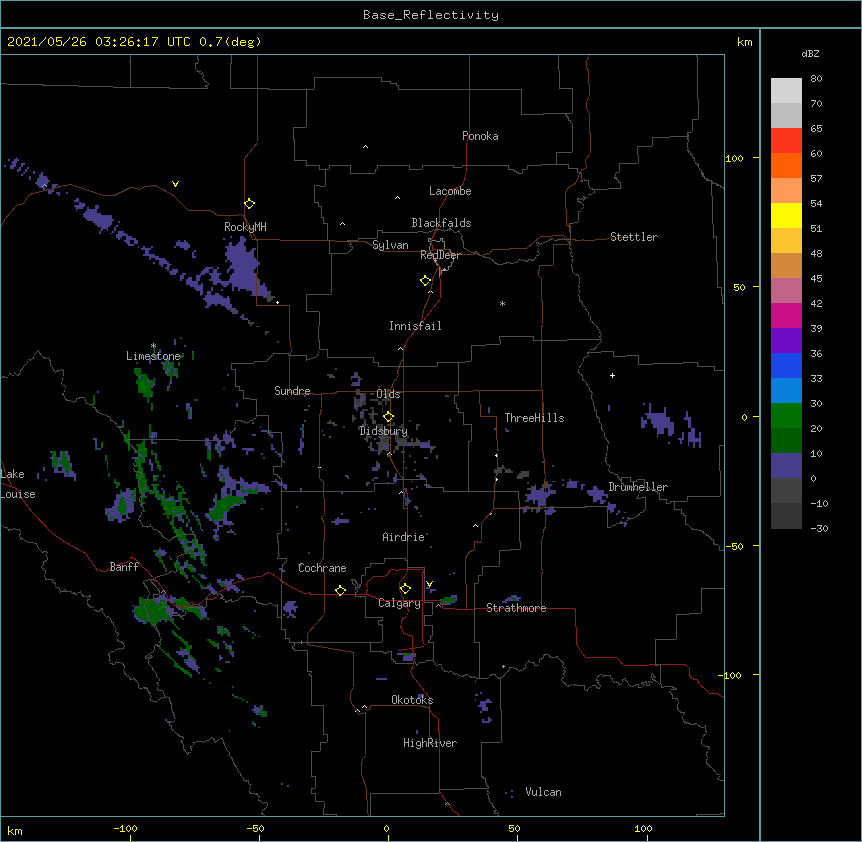This screenshot has height=842, width=862.
Task: Click the Sundre town label
Action: coord(292,391)
